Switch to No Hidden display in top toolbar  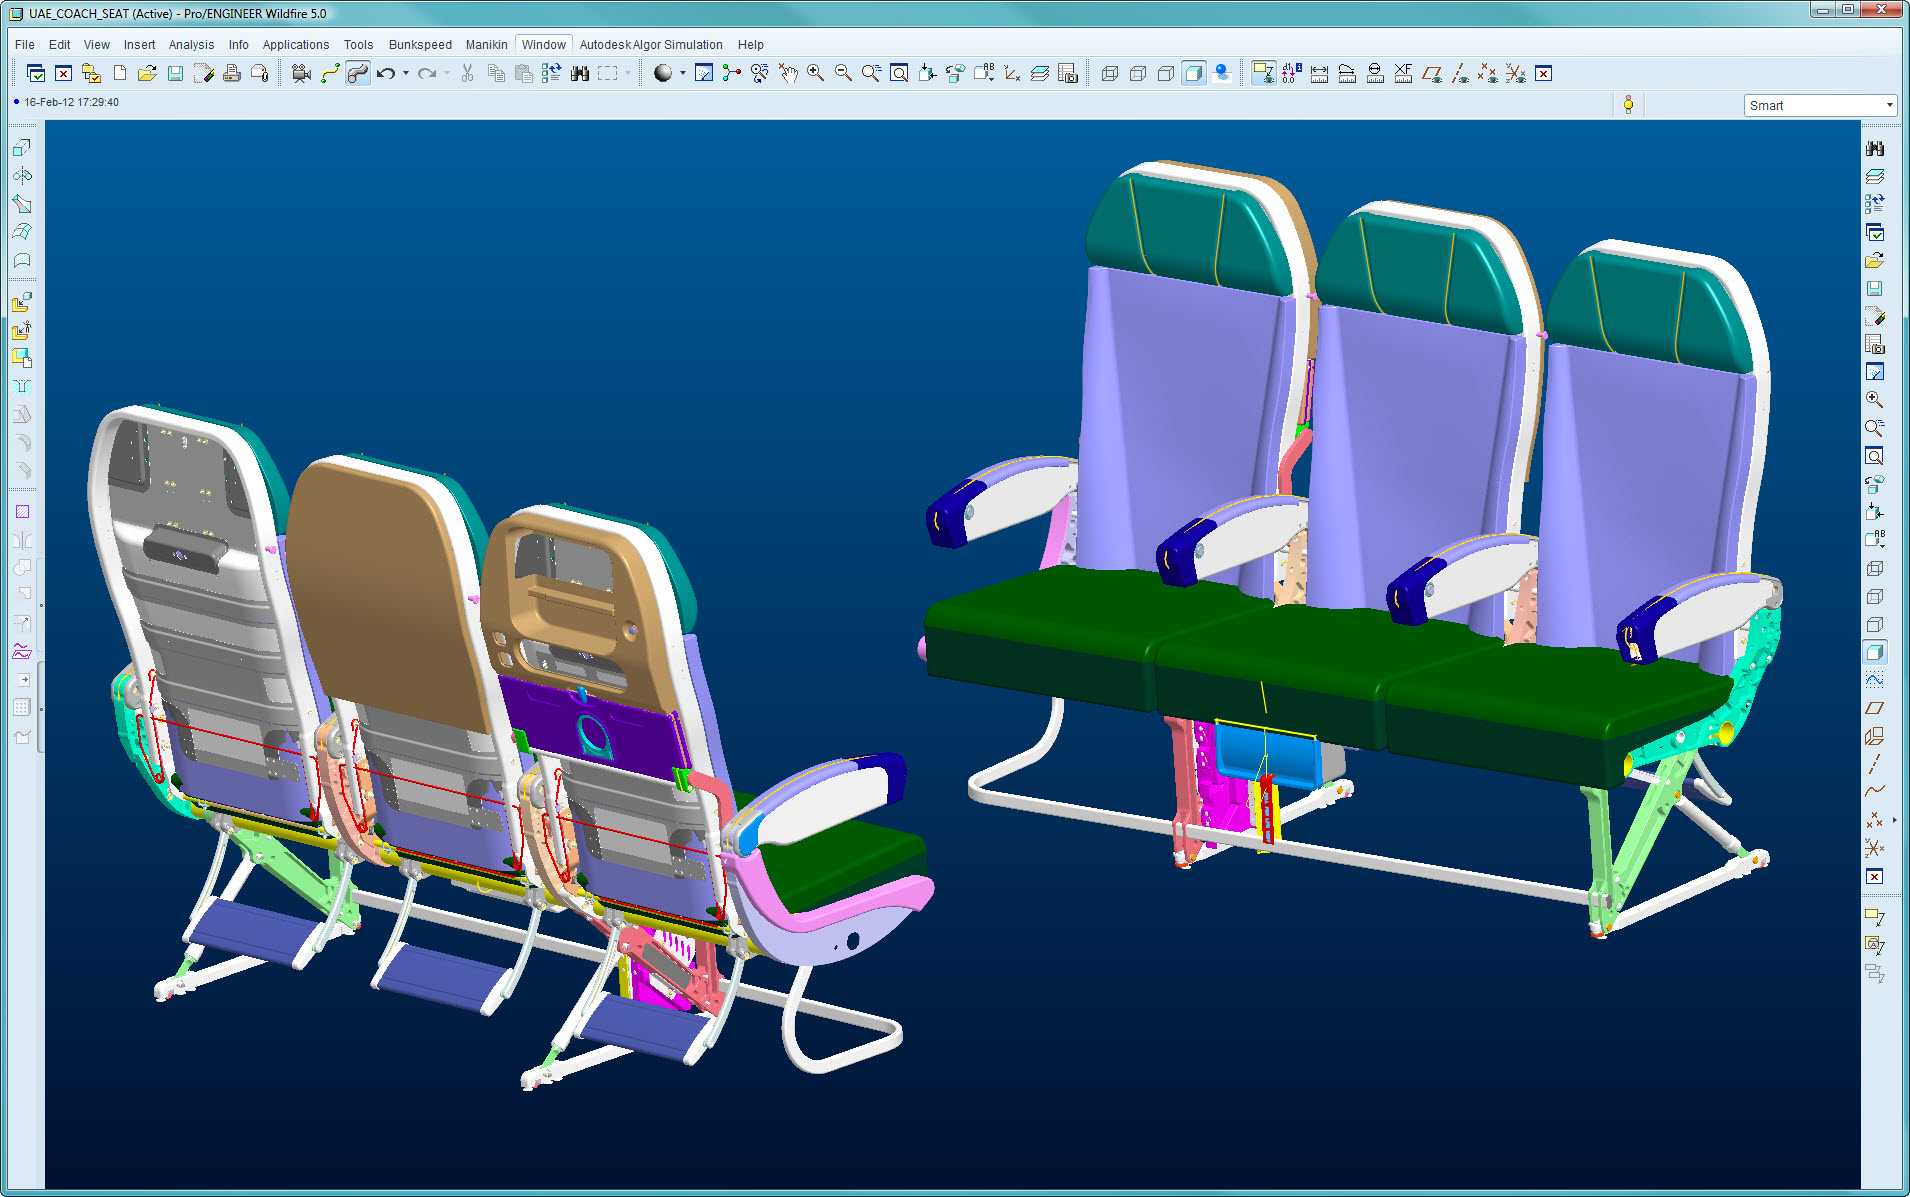pos(1165,73)
